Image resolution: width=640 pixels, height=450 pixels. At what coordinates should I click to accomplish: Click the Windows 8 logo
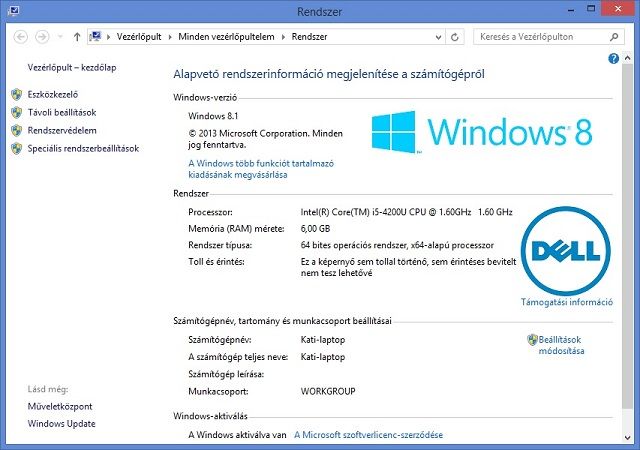click(482, 132)
